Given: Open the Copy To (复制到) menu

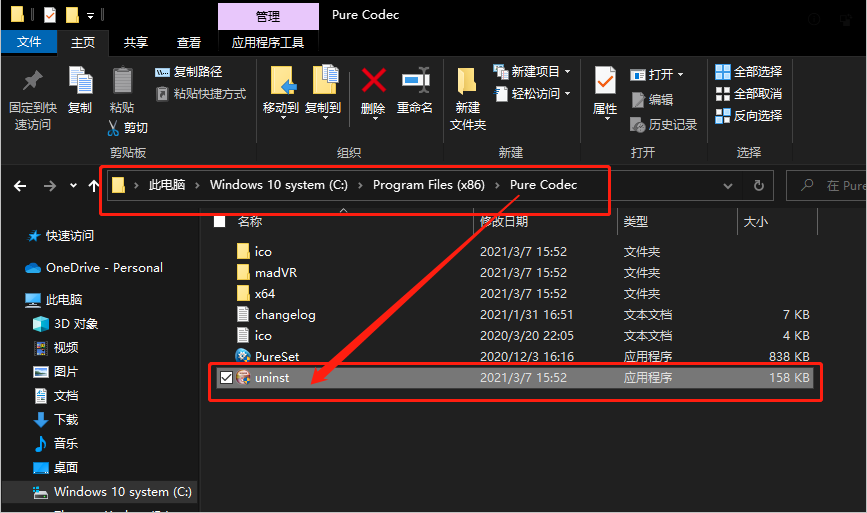Looking at the screenshot, I should click(x=323, y=91).
